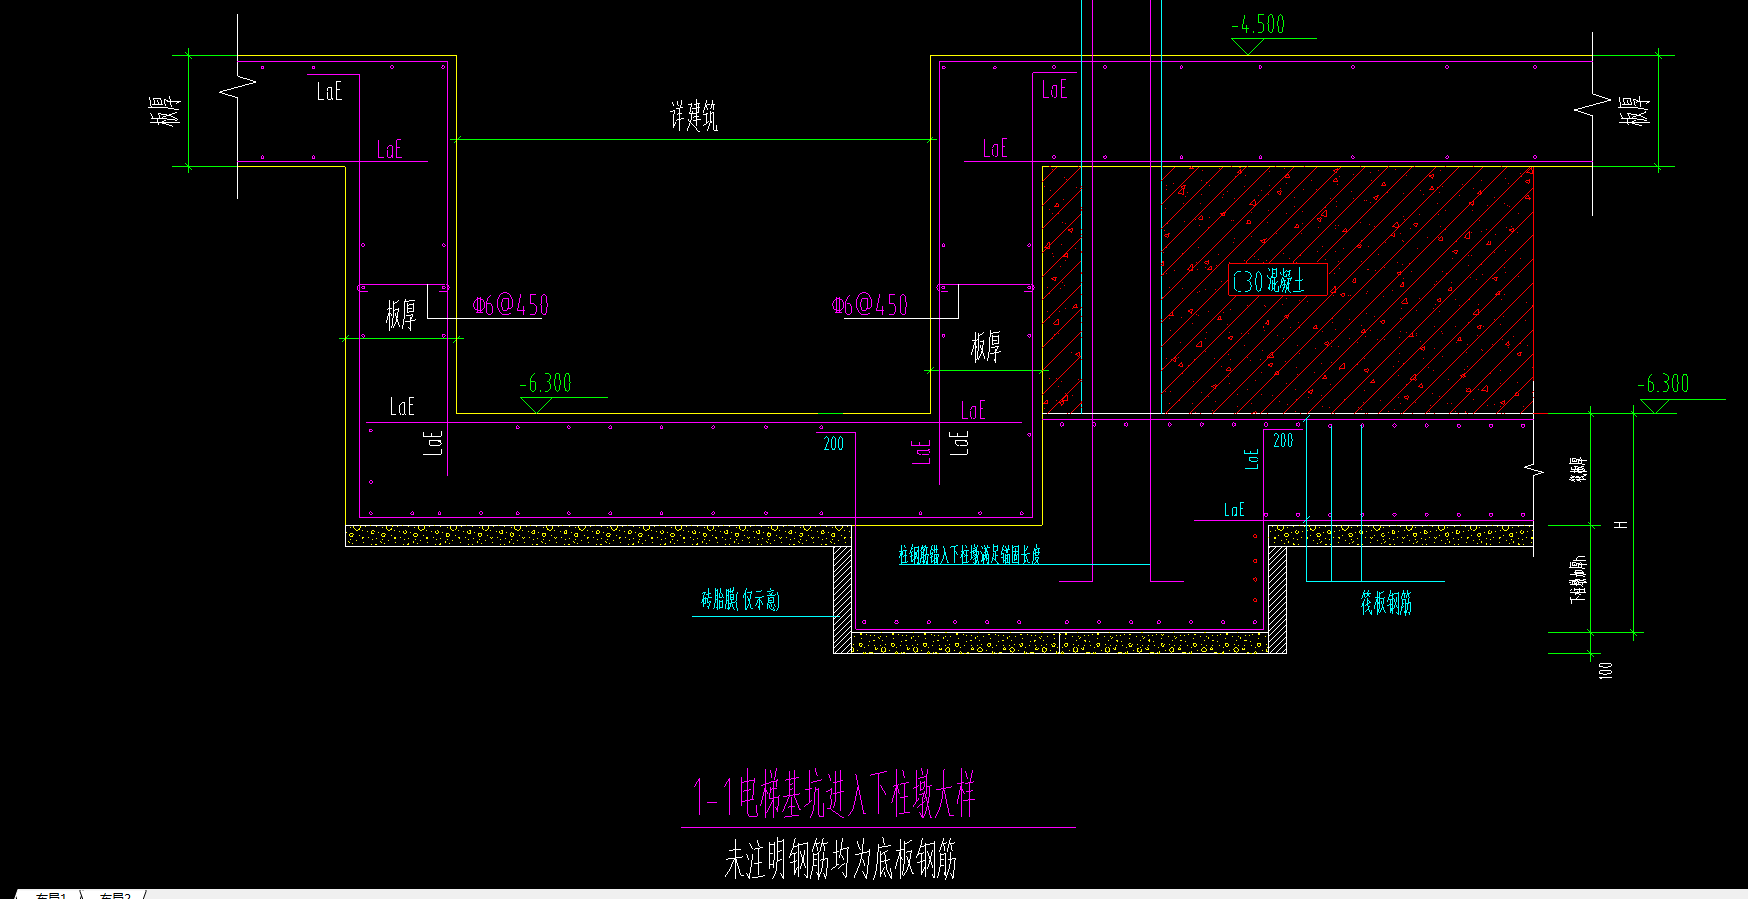Click the cyan 200 dimension above 筏板钢筋 leaders

point(1283,441)
